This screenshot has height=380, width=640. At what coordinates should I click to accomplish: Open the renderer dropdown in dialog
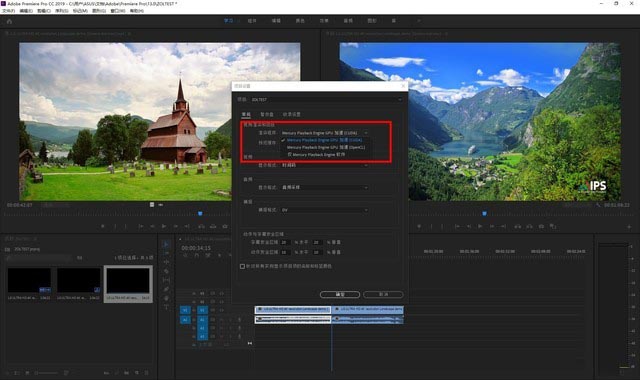coord(324,133)
